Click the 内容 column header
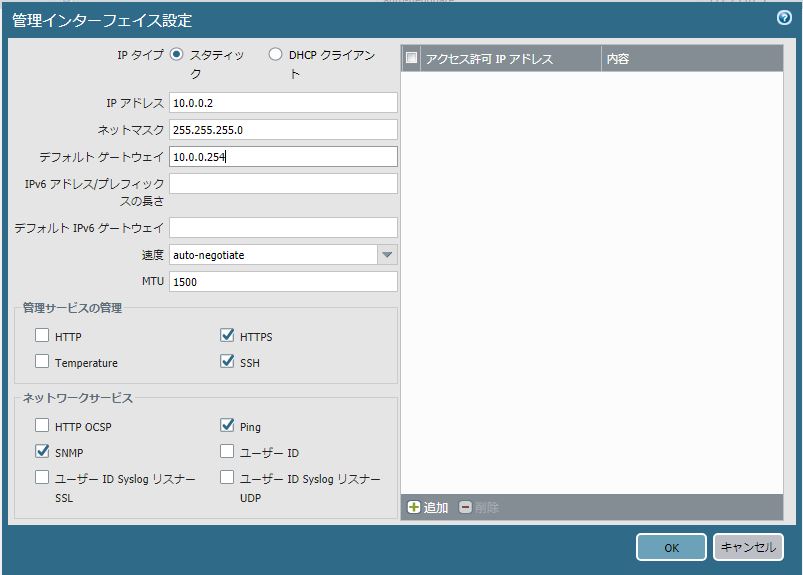This screenshot has width=803, height=575. pos(690,59)
